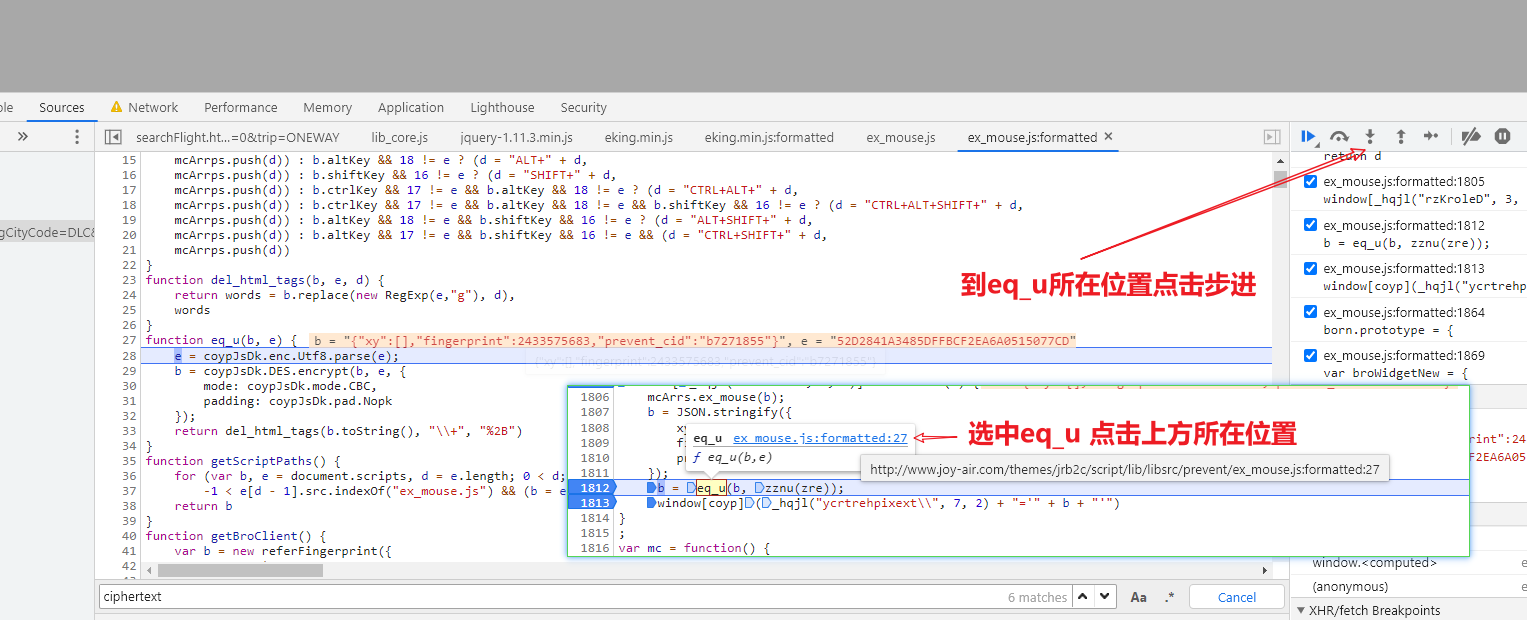Toggle match case in search
Viewport: 1527px width, 620px height.
coord(1138,597)
